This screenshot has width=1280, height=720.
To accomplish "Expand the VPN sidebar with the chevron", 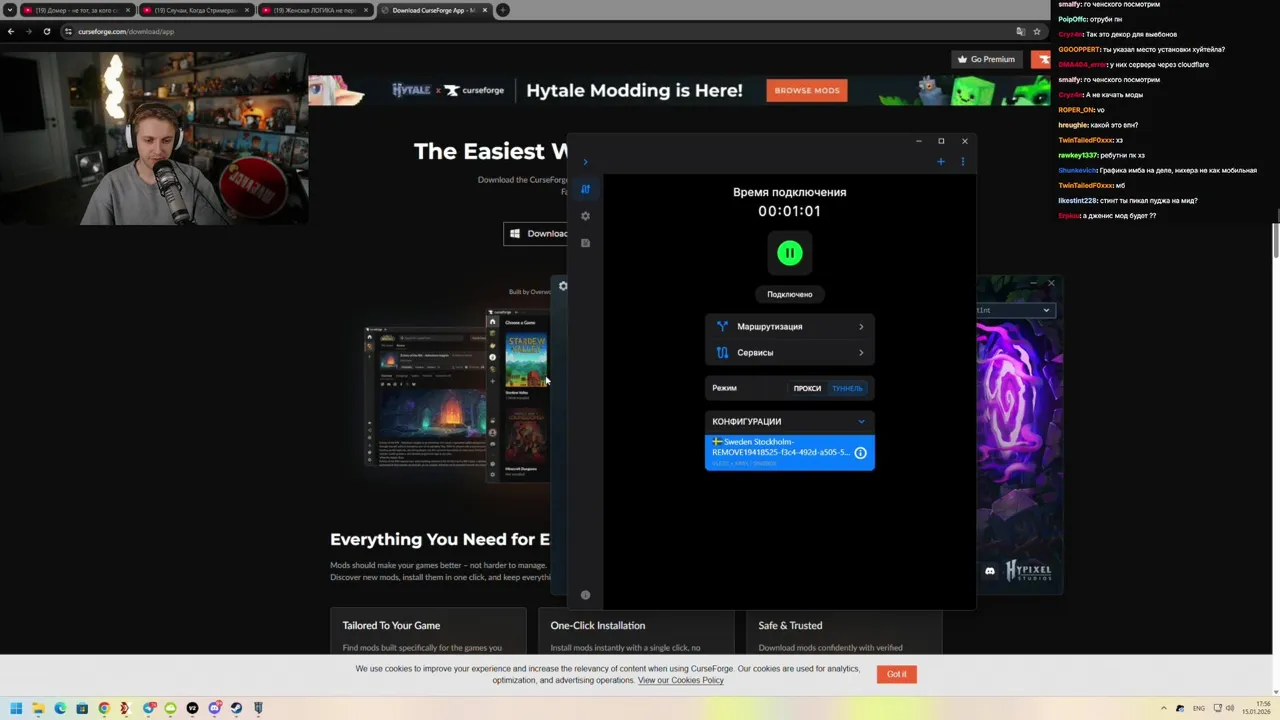I will click(585, 162).
